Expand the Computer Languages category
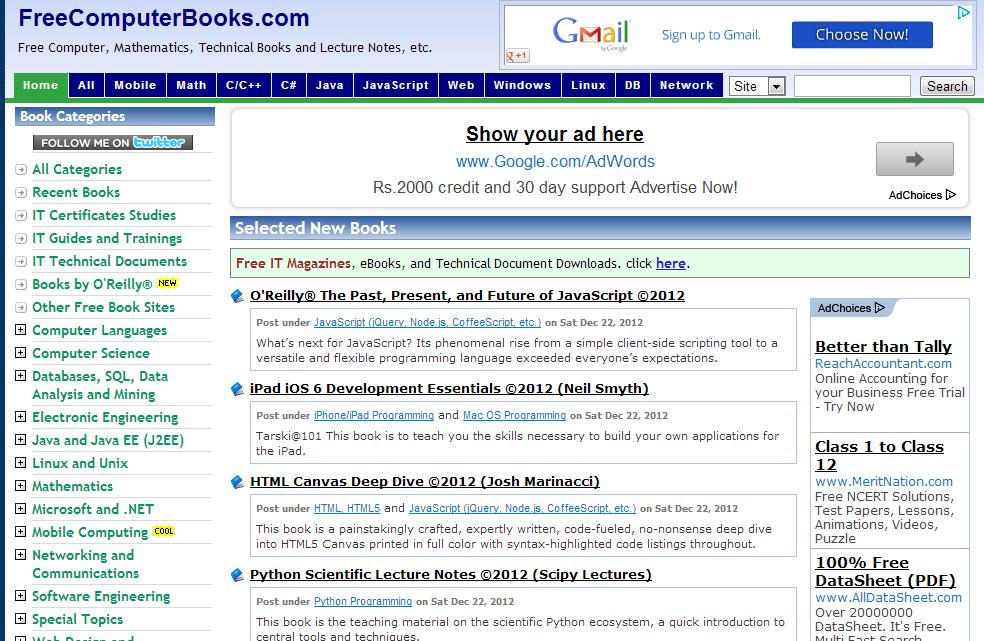 click(21, 330)
